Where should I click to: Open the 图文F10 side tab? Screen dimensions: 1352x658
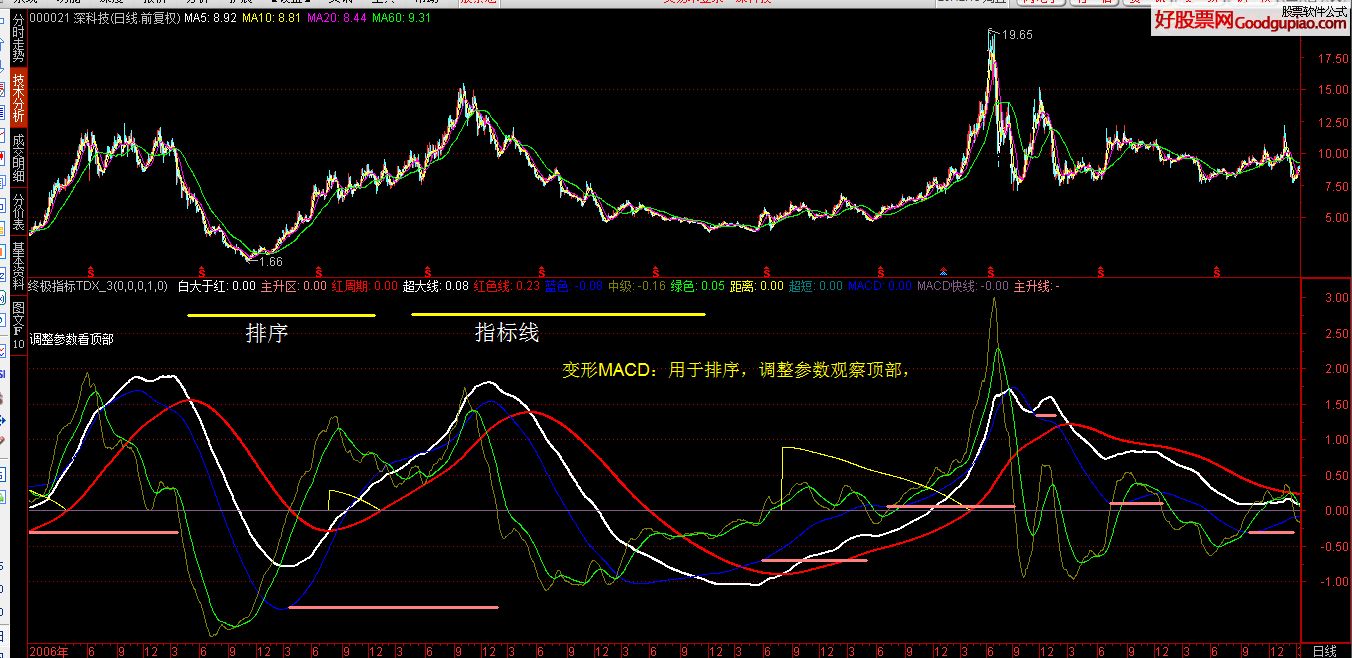point(18,323)
